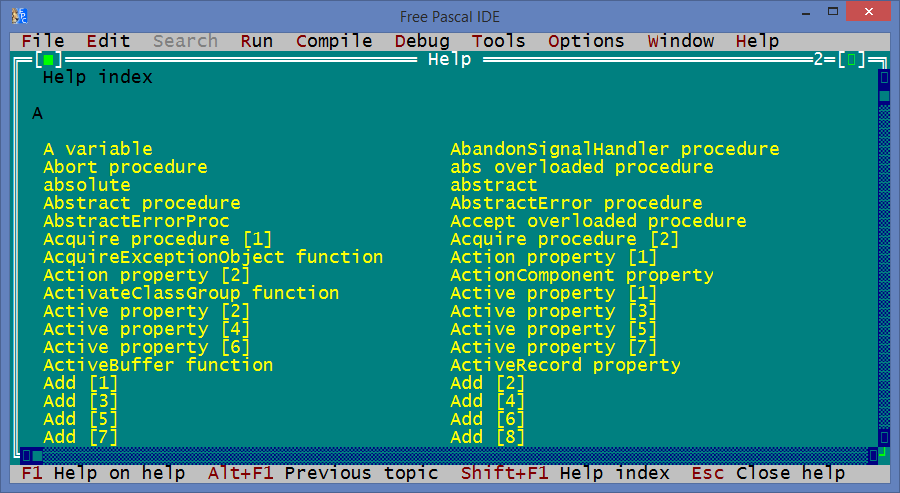
Task: Zoom the Help window with the top-right bracket icon
Action: tap(852, 59)
